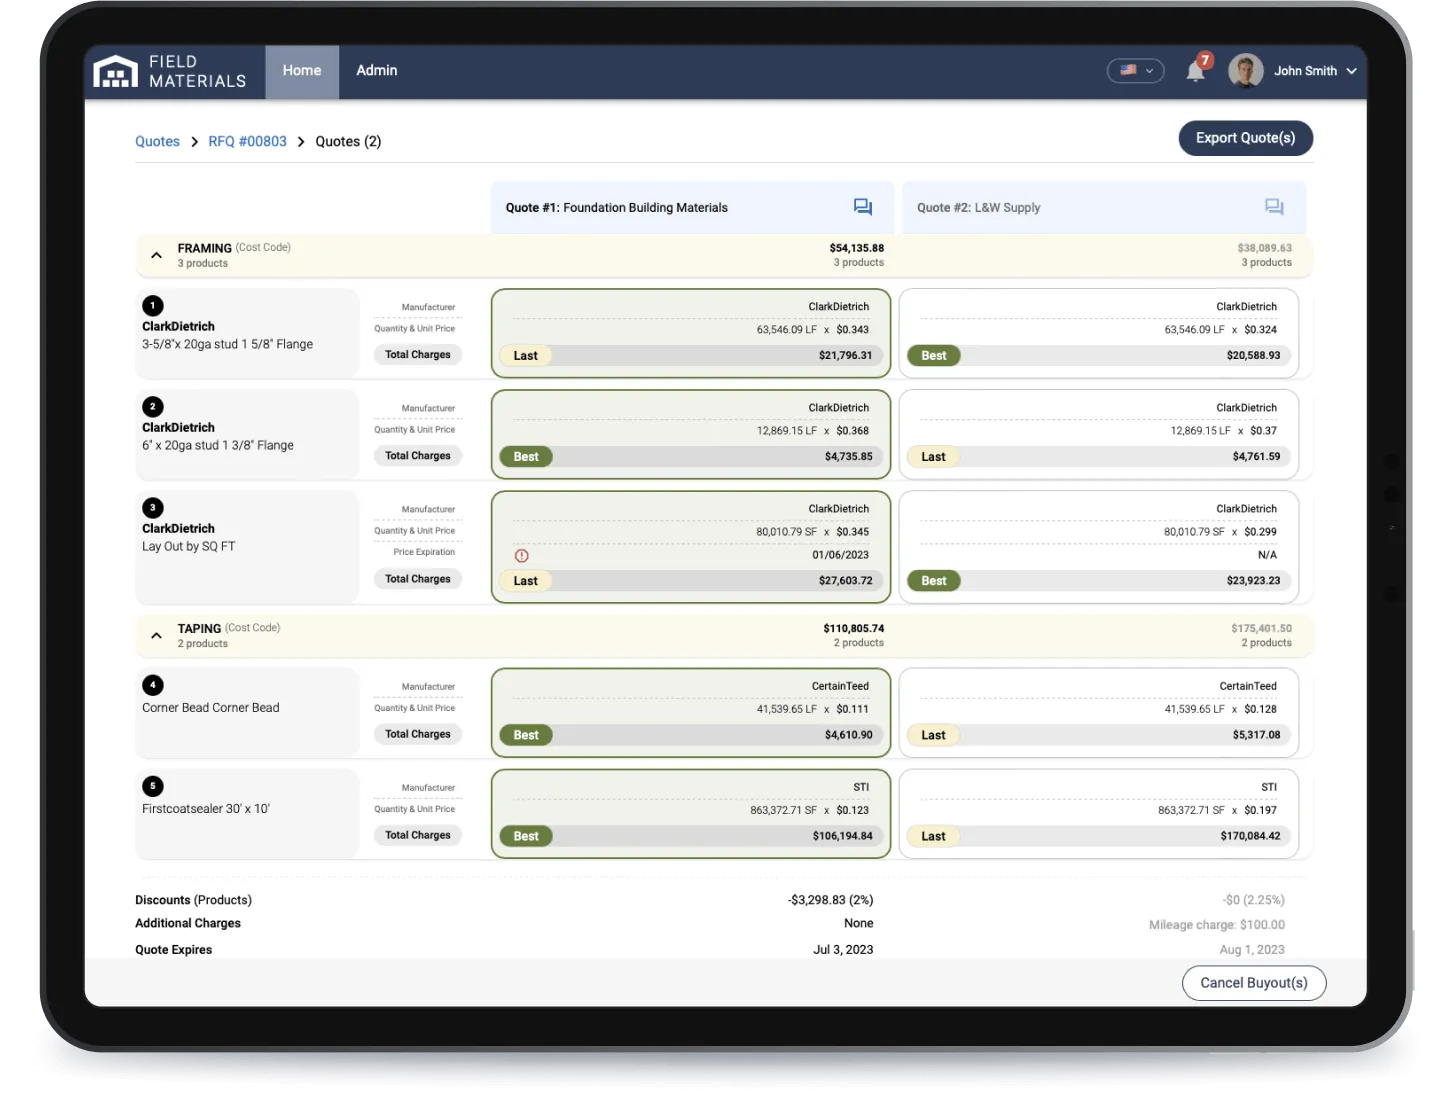Click the Best tag on $23,923.23 offer

click(x=934, y=581)
